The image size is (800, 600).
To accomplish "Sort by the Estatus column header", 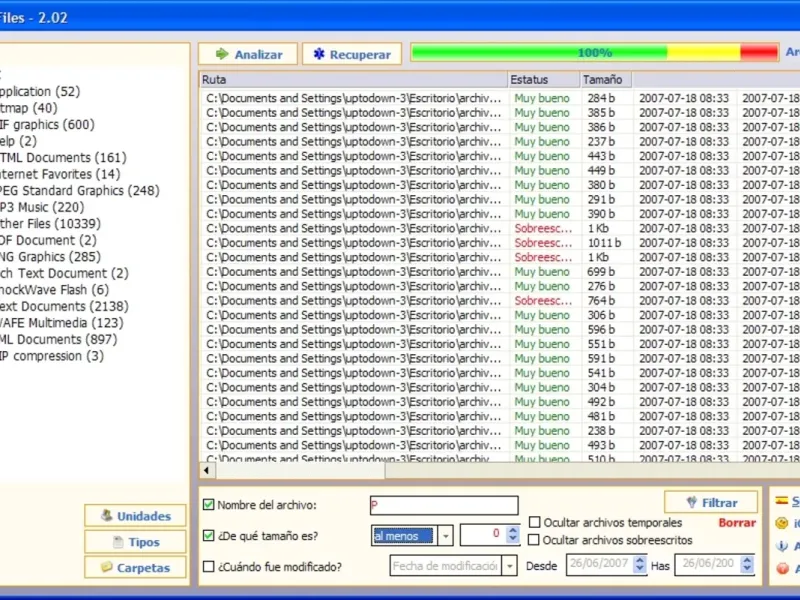I will [544, 80].
